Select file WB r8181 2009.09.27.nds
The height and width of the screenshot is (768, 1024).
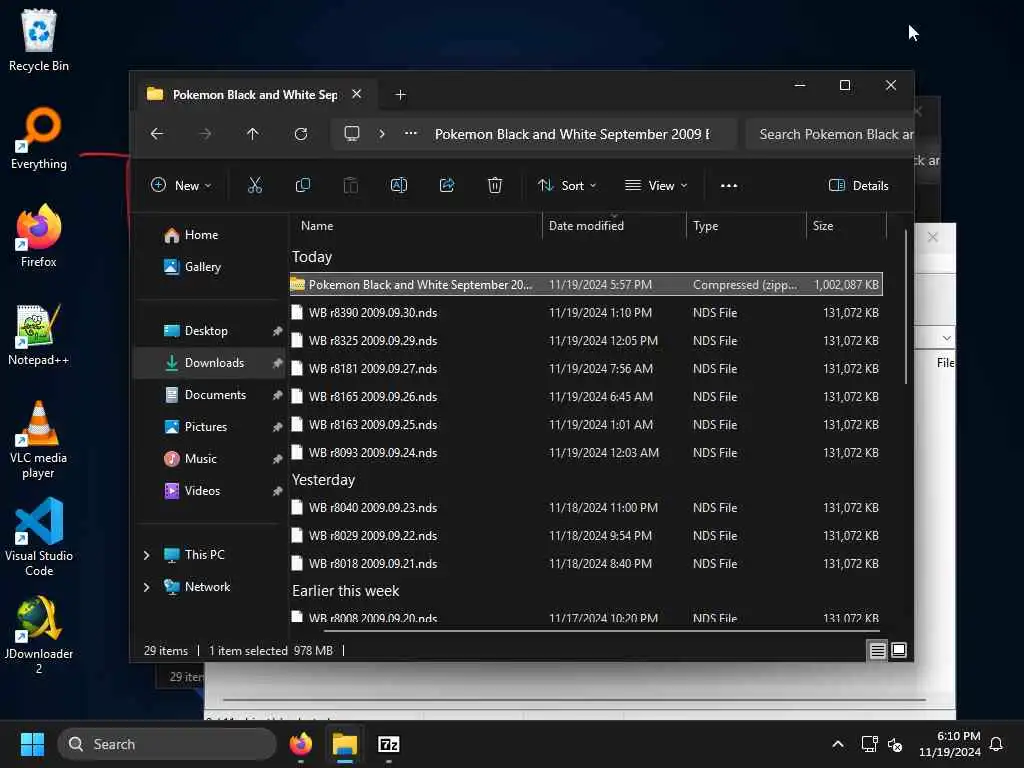click(x=586, y=369)
